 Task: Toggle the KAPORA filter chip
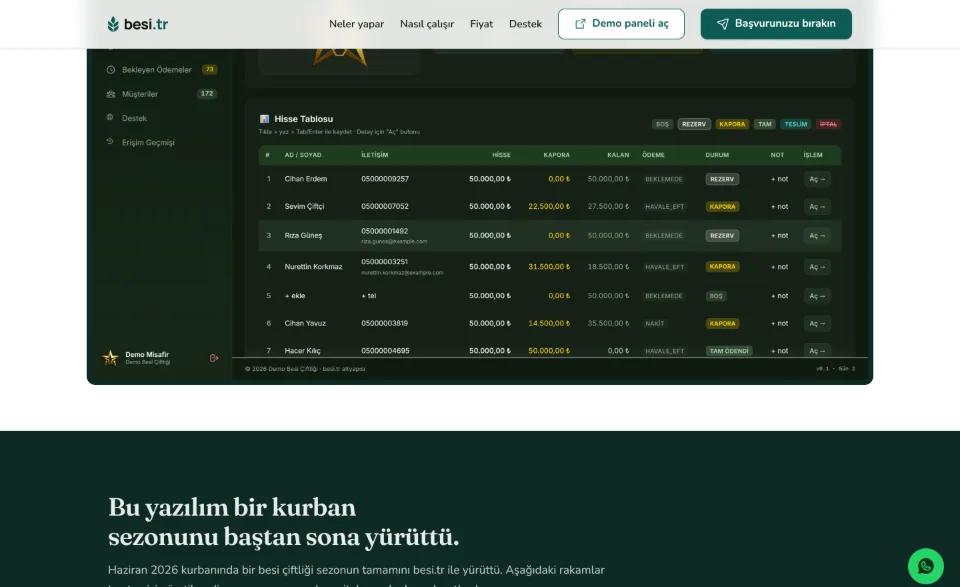click(x=732, y=124)
